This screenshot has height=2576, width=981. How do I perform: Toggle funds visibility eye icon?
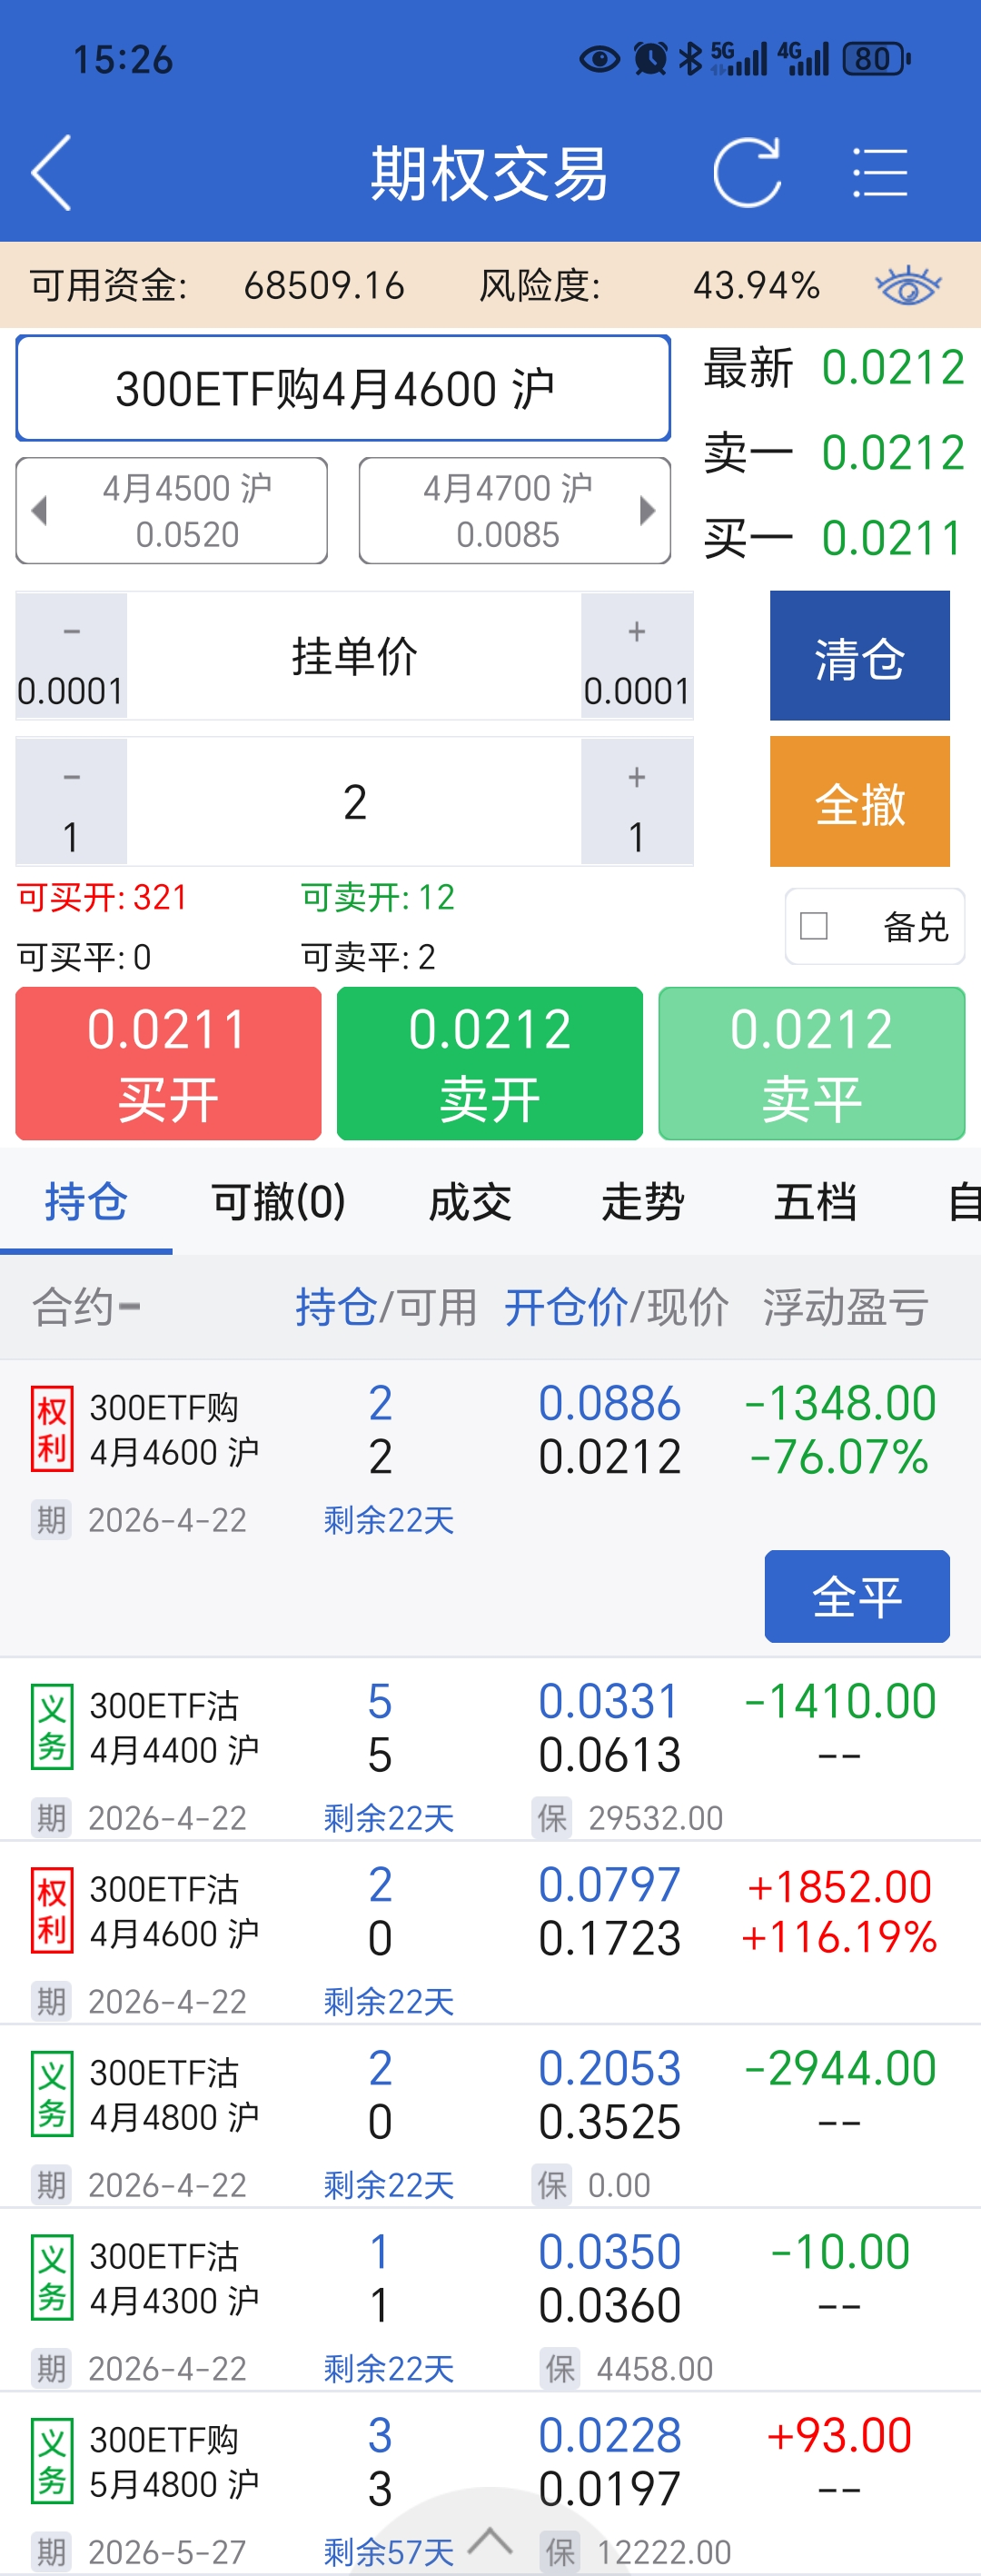coord(908,287)
